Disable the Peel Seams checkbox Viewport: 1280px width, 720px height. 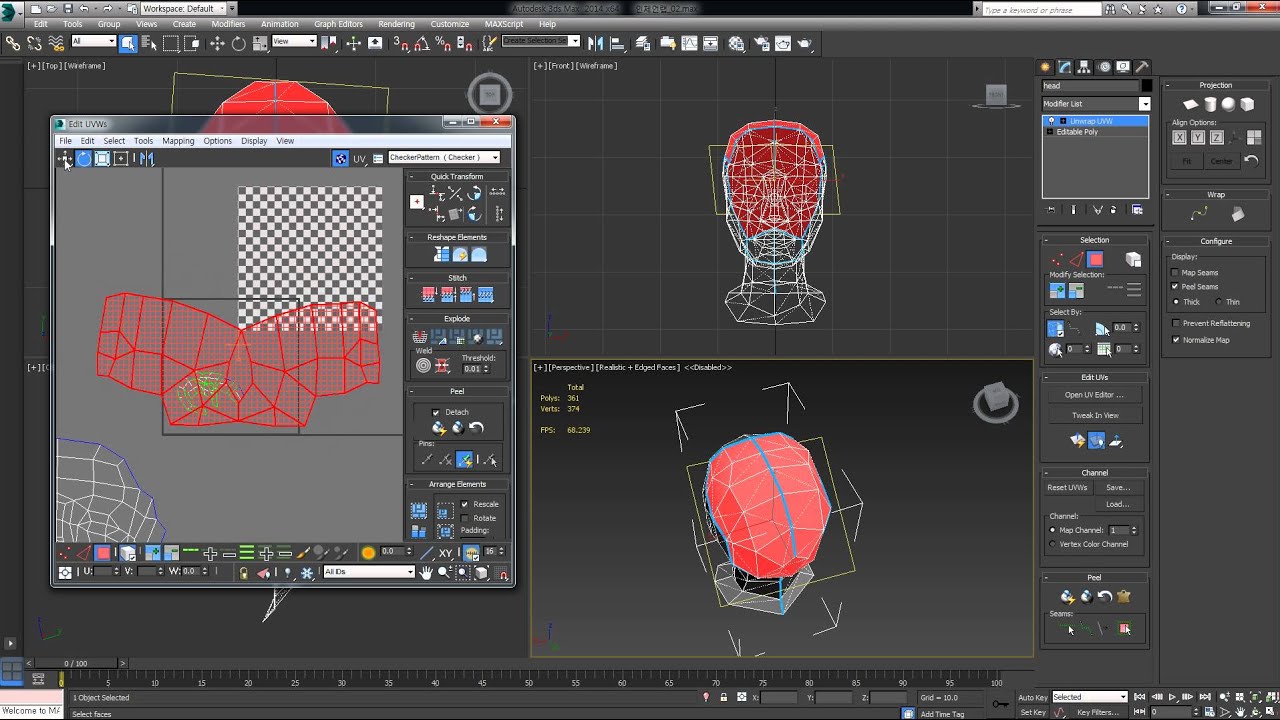tap(1176, 286)
